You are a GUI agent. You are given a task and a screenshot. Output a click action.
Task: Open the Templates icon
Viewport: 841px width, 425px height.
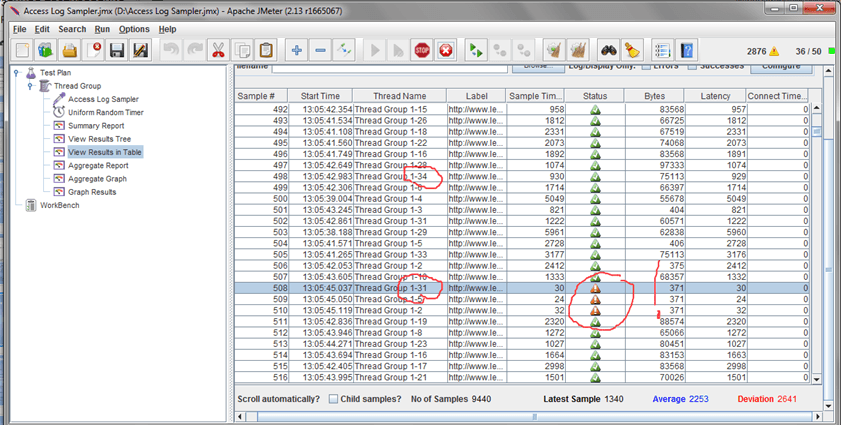click(x=46, y=50)
